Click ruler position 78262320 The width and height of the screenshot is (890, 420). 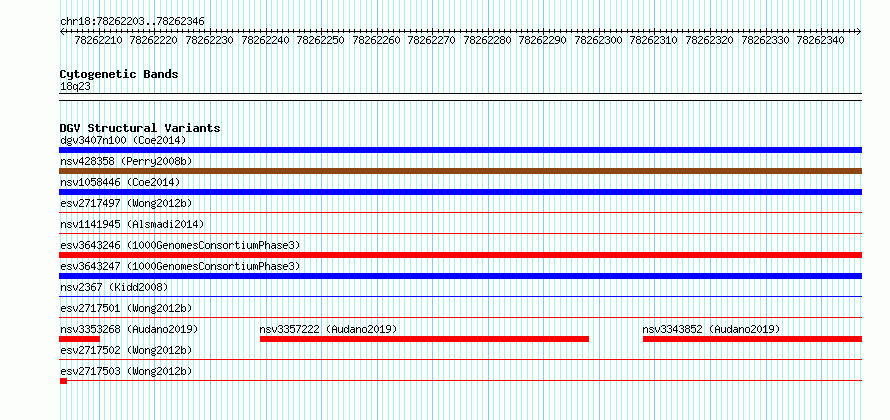710,41
